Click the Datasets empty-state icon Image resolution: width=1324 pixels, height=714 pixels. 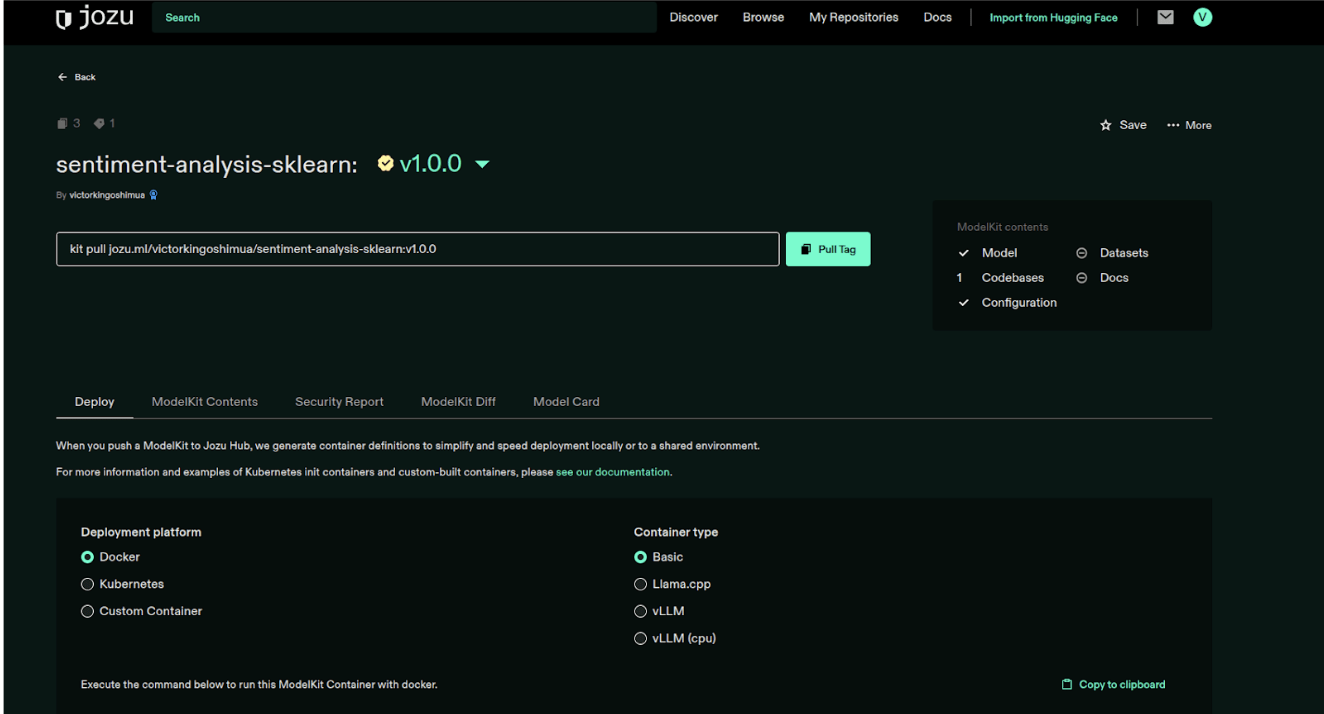(1081, 253)
